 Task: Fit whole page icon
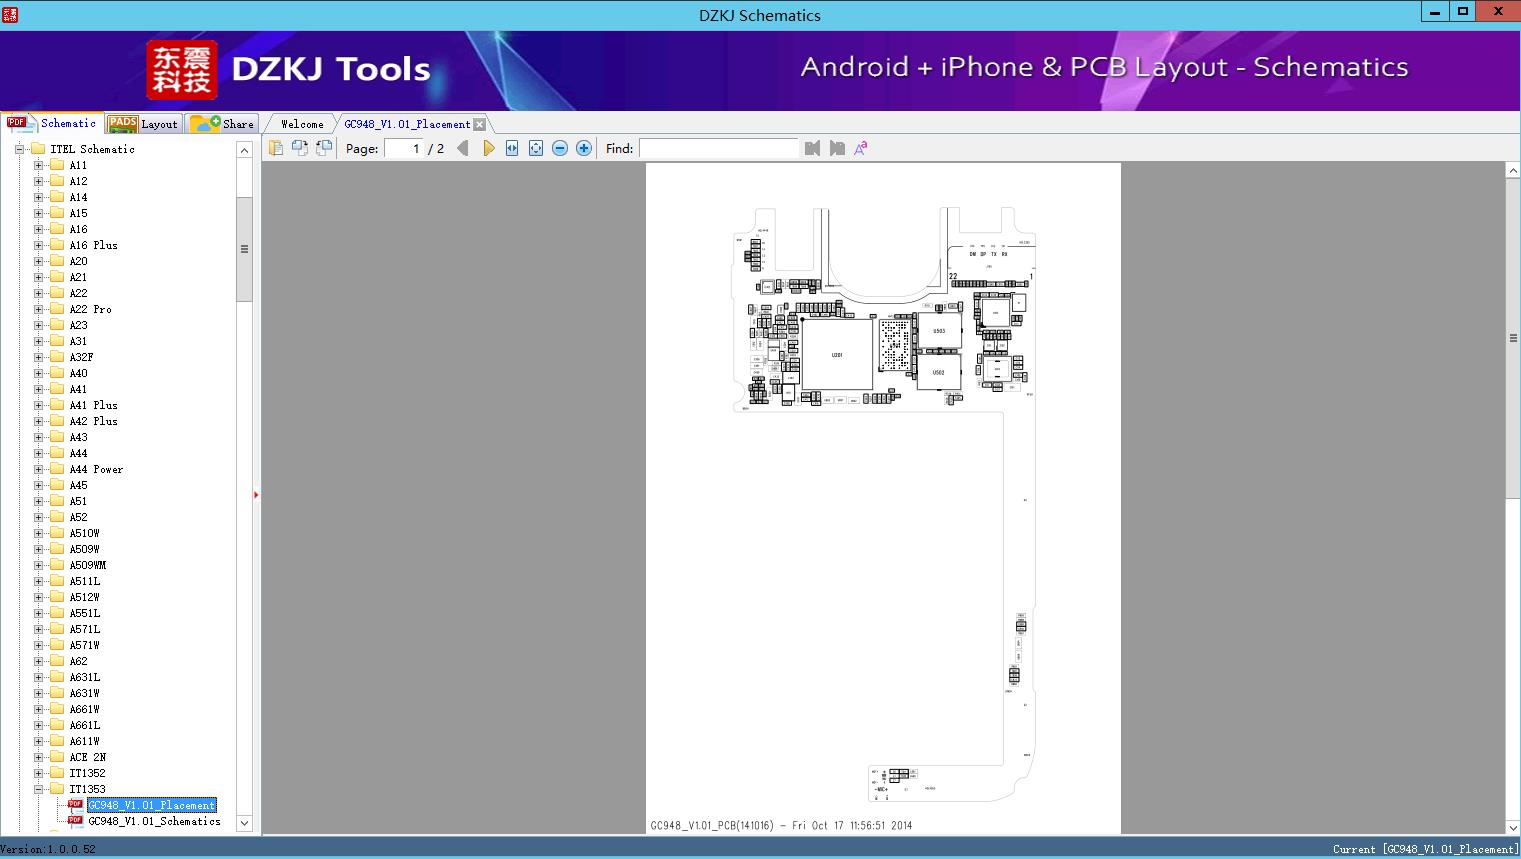[x=536, y=148]
